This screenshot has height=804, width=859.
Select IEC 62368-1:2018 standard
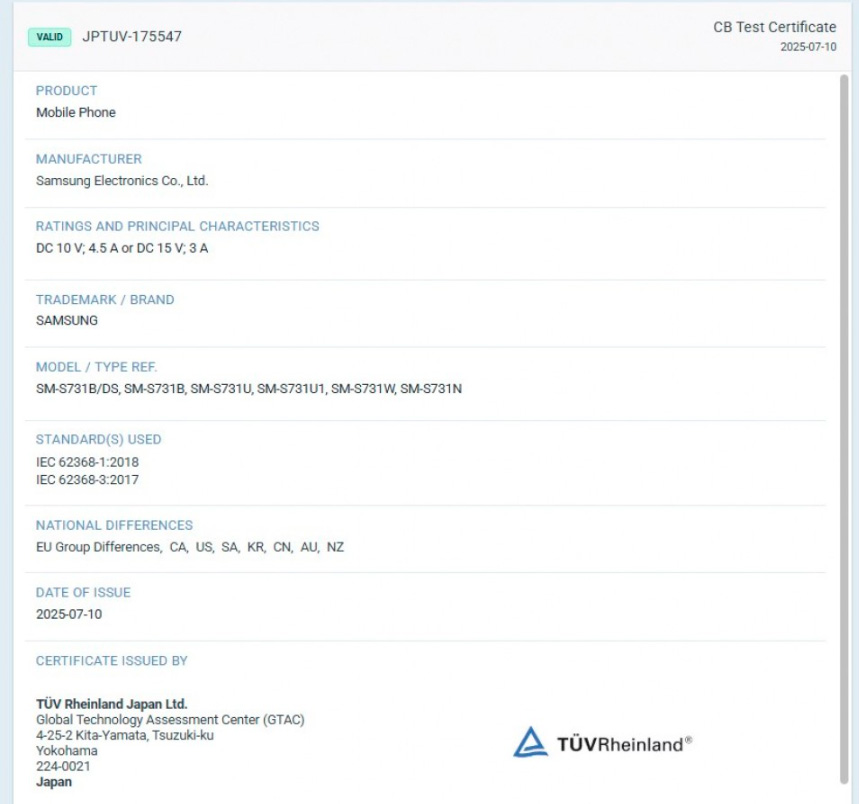(x=87, y=462)
